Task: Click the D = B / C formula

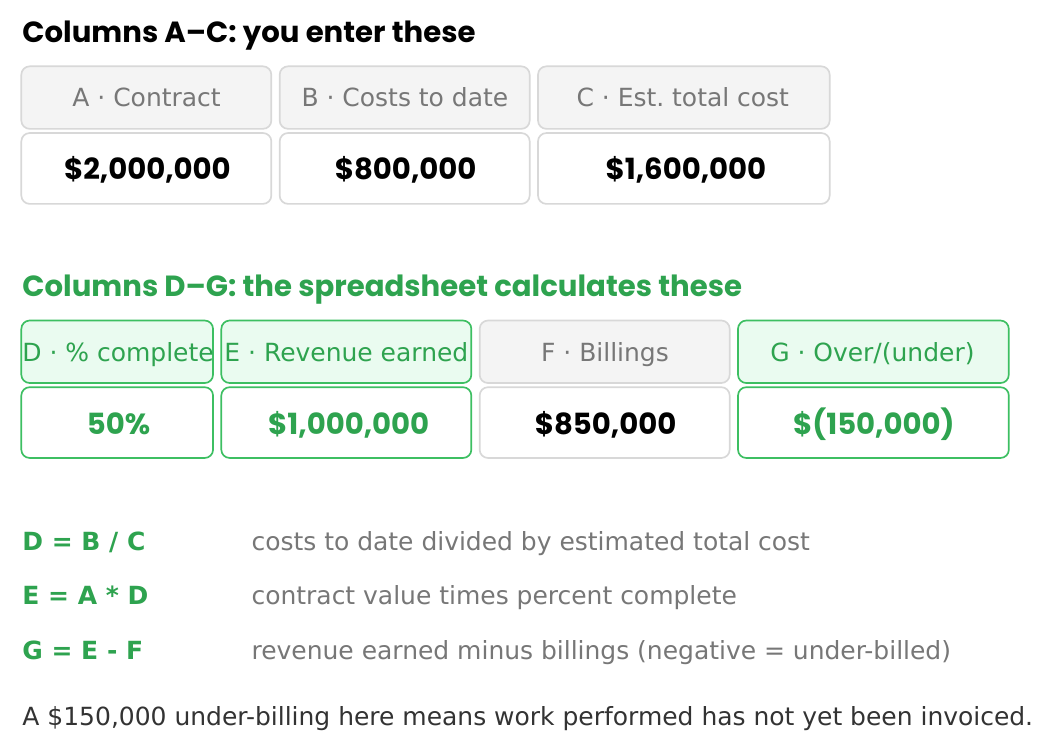Action: [84, 541]
